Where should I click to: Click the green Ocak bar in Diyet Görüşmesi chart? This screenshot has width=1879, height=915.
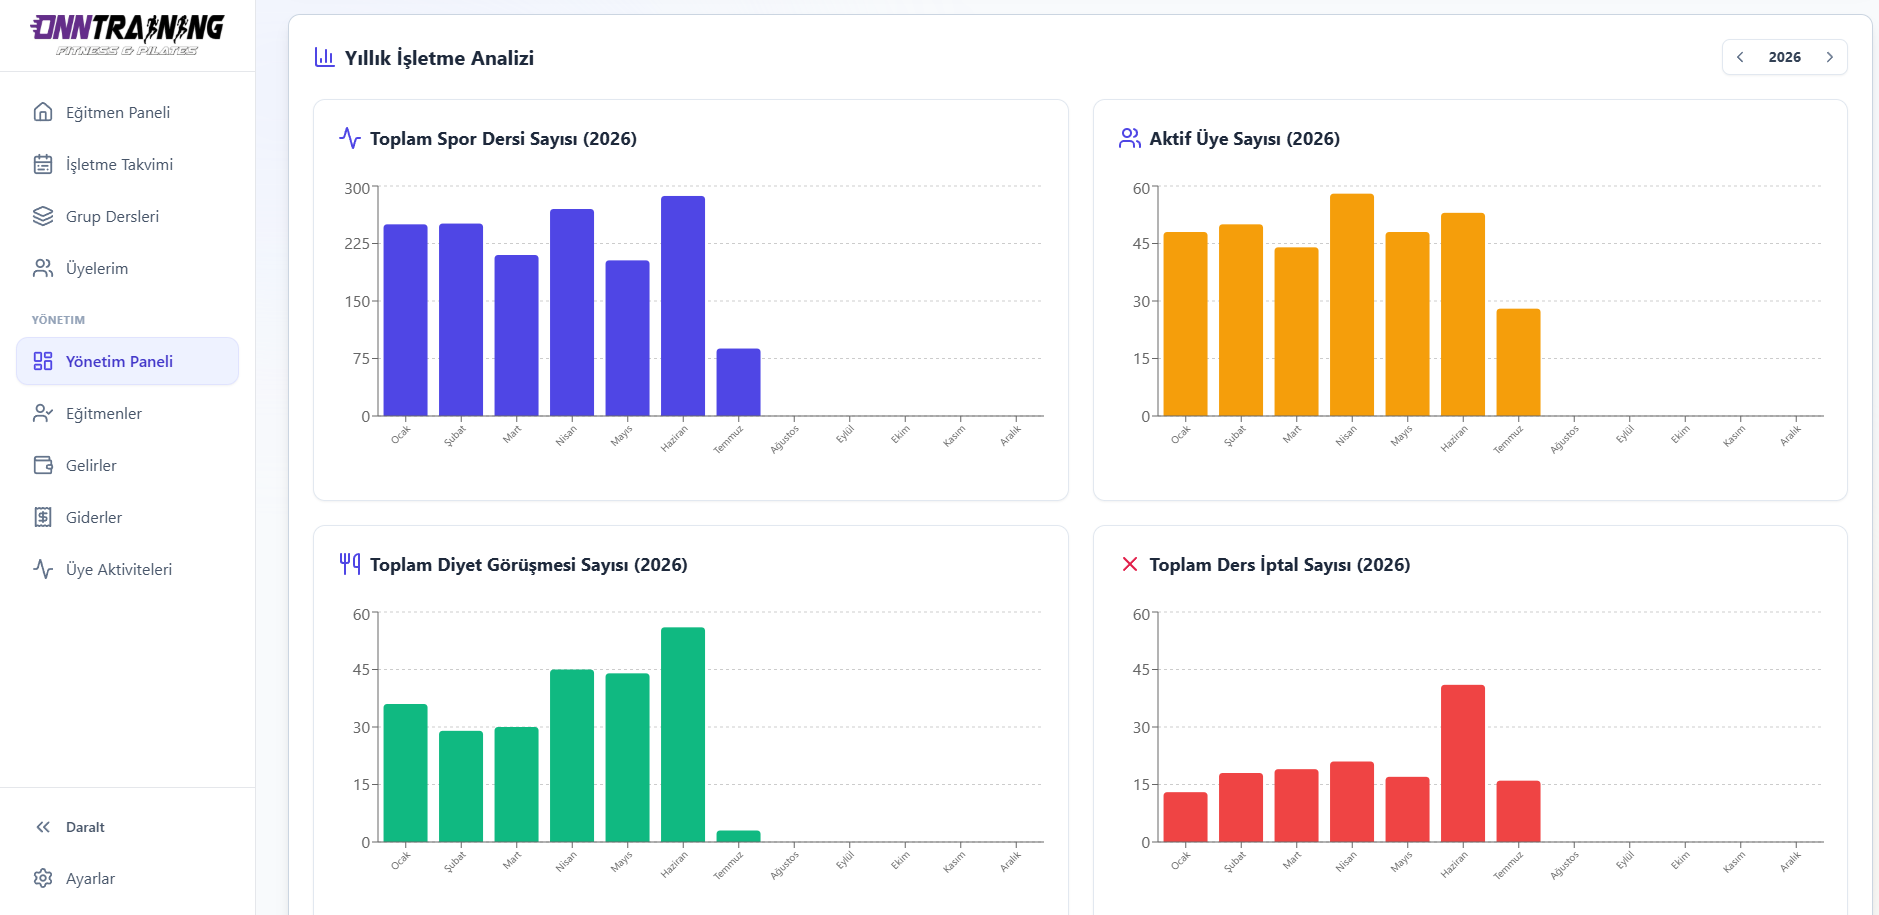(405, 773)
